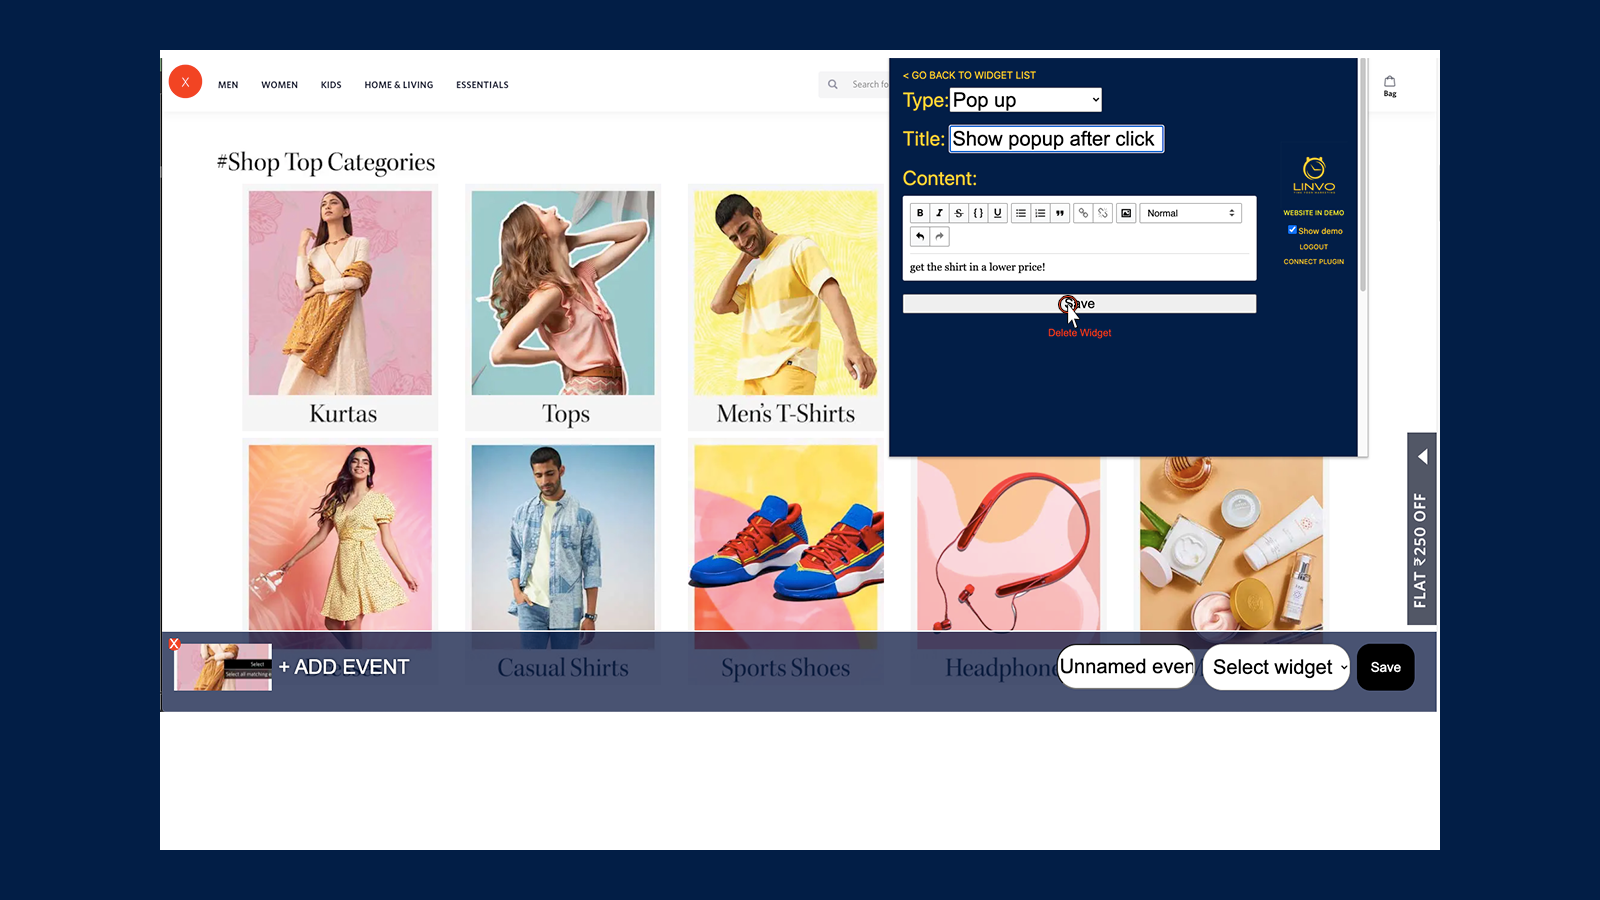Click the code block formatting icon
Screen dimensions: 1600x900
(x=978, y=213)
